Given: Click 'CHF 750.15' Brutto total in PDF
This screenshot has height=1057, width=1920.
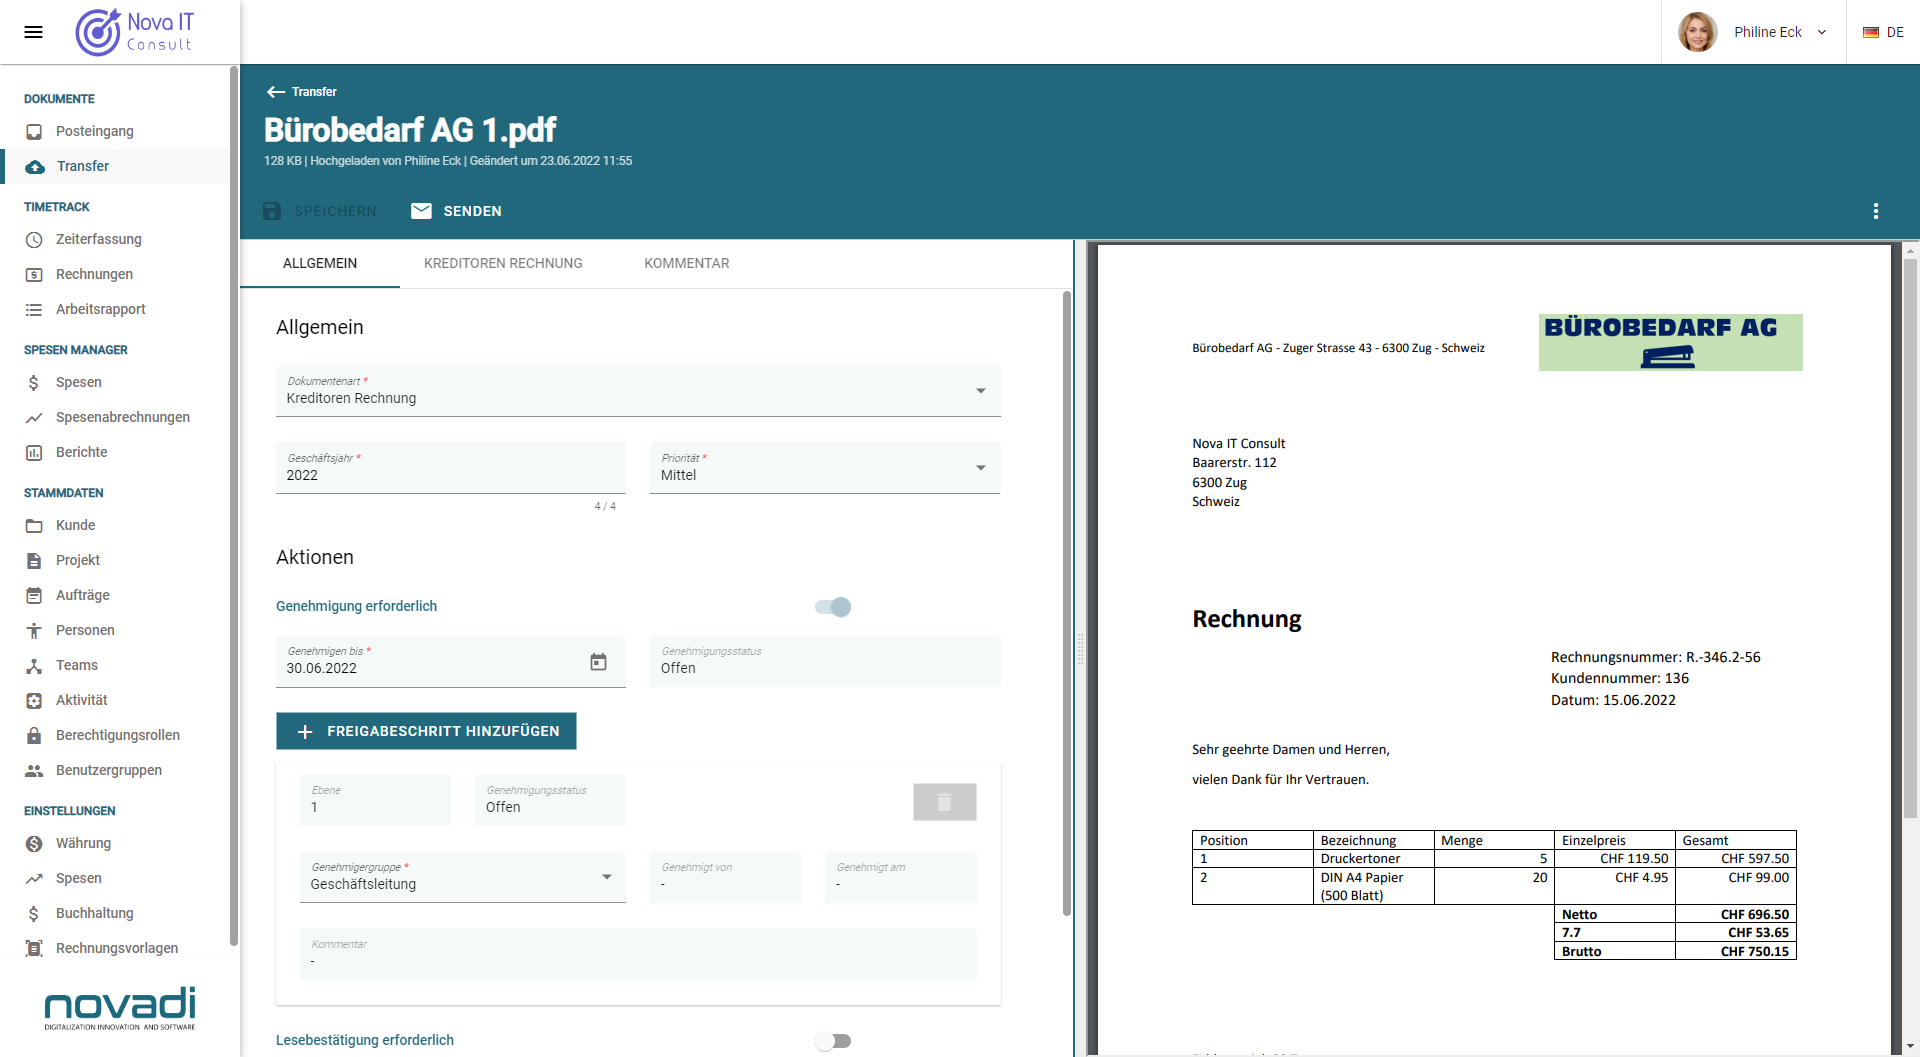Looking at the screenshot, I should (x=1754, y=952).
